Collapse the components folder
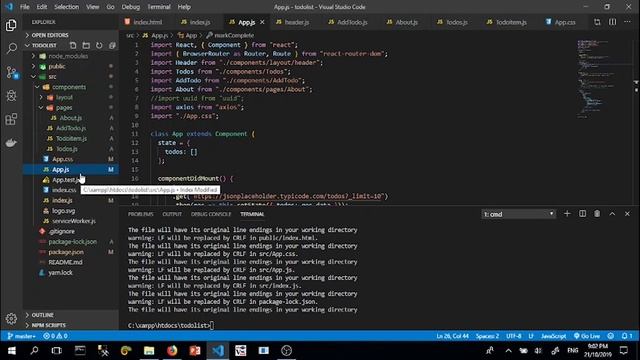640x360 pixels. pyautogui.click(x=71, y=87)
